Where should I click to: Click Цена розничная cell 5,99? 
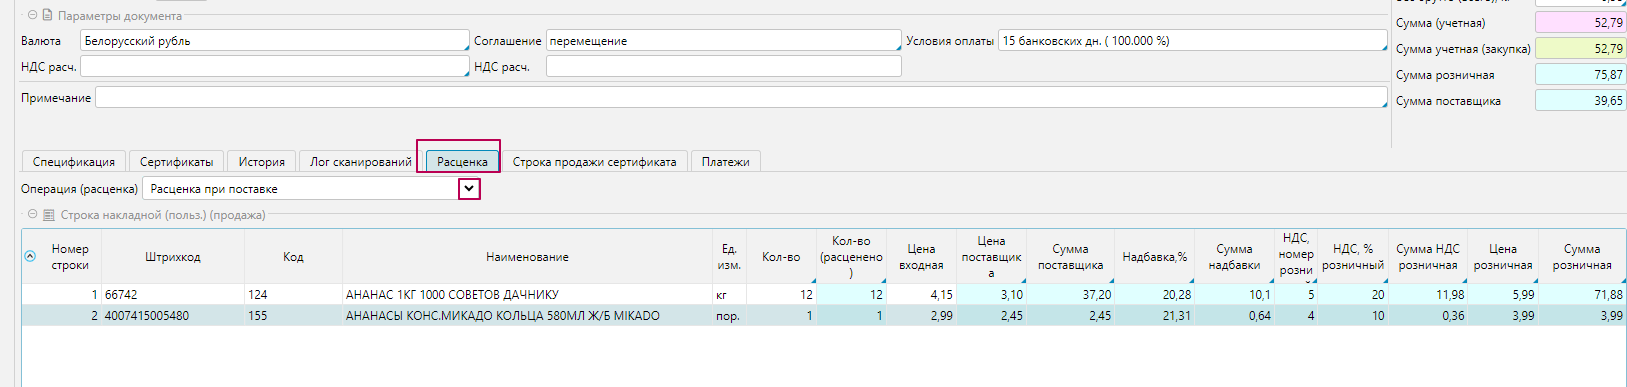[x=1503, y=294]
